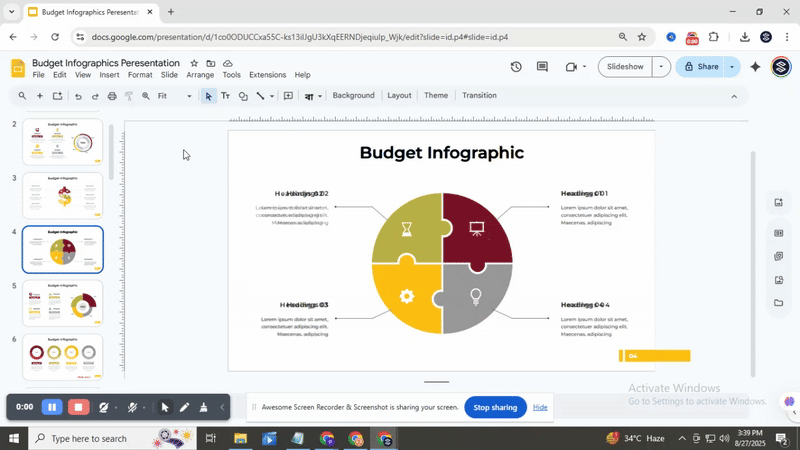Expand the Line tool dropdown arrow
Image resolution: width=800 pixels, height=450 pixels.
click(272, 97)
